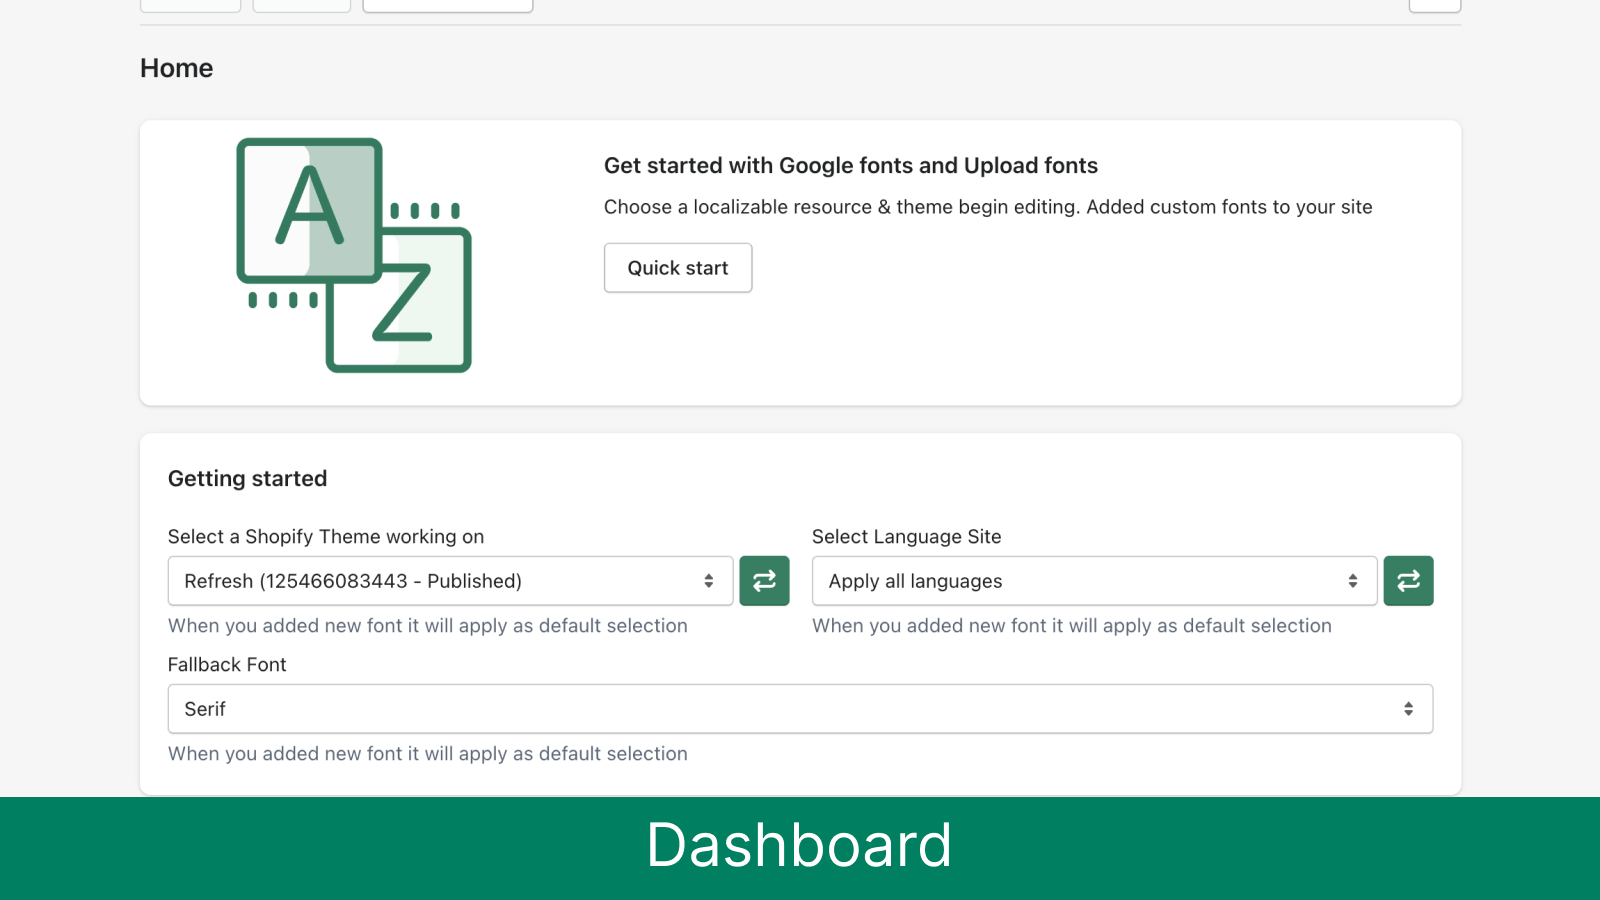This screenshot has width=1600, height=900.
Task: Click the helper text under the theme selector
Action: click(427, 625)
